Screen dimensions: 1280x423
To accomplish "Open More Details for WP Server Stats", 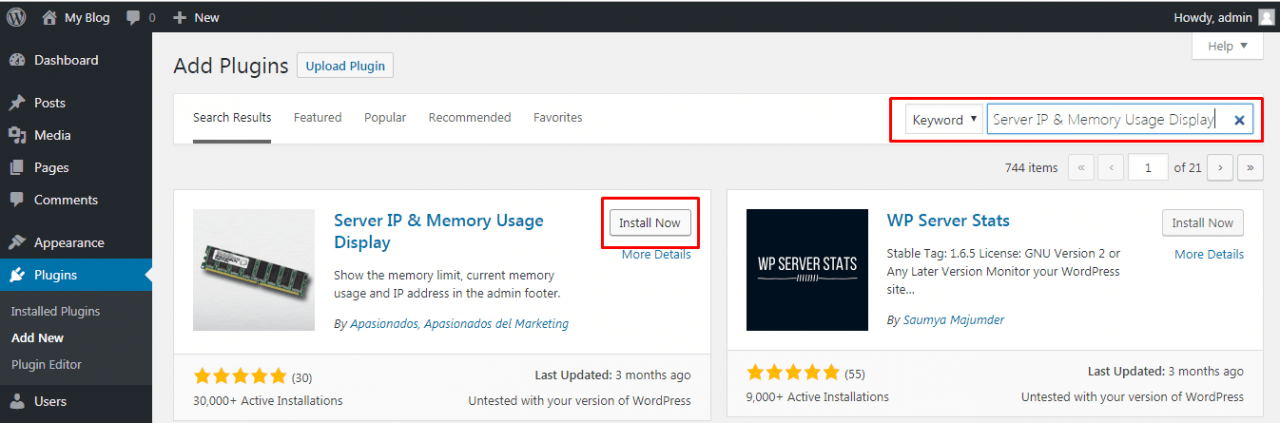I will pyautogui.click(x=1209, y=255).
